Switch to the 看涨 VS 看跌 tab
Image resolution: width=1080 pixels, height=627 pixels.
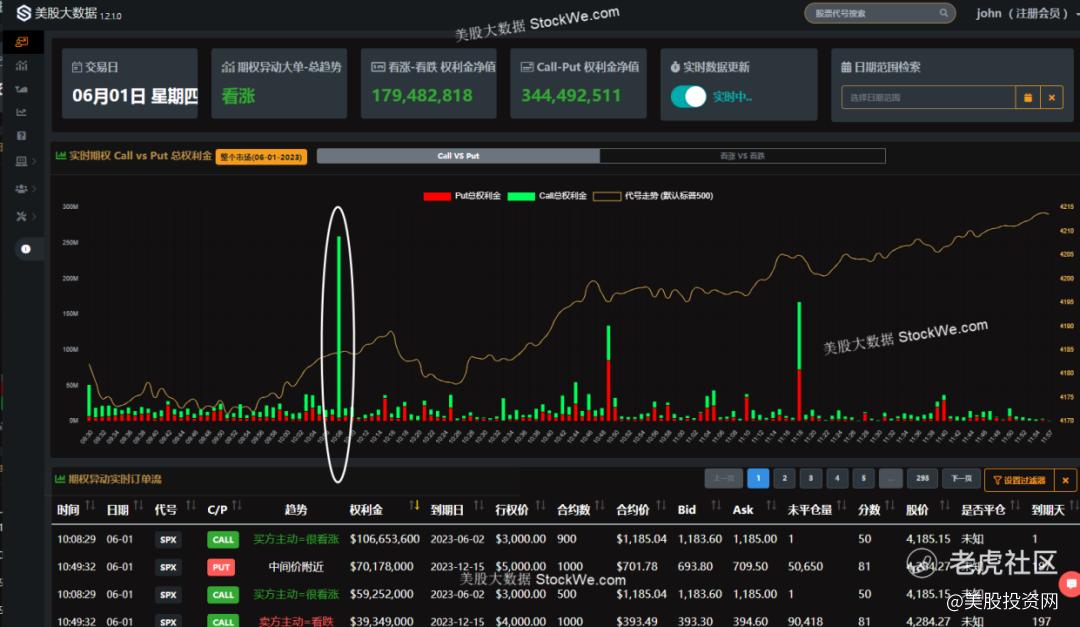tap(742, 156)
